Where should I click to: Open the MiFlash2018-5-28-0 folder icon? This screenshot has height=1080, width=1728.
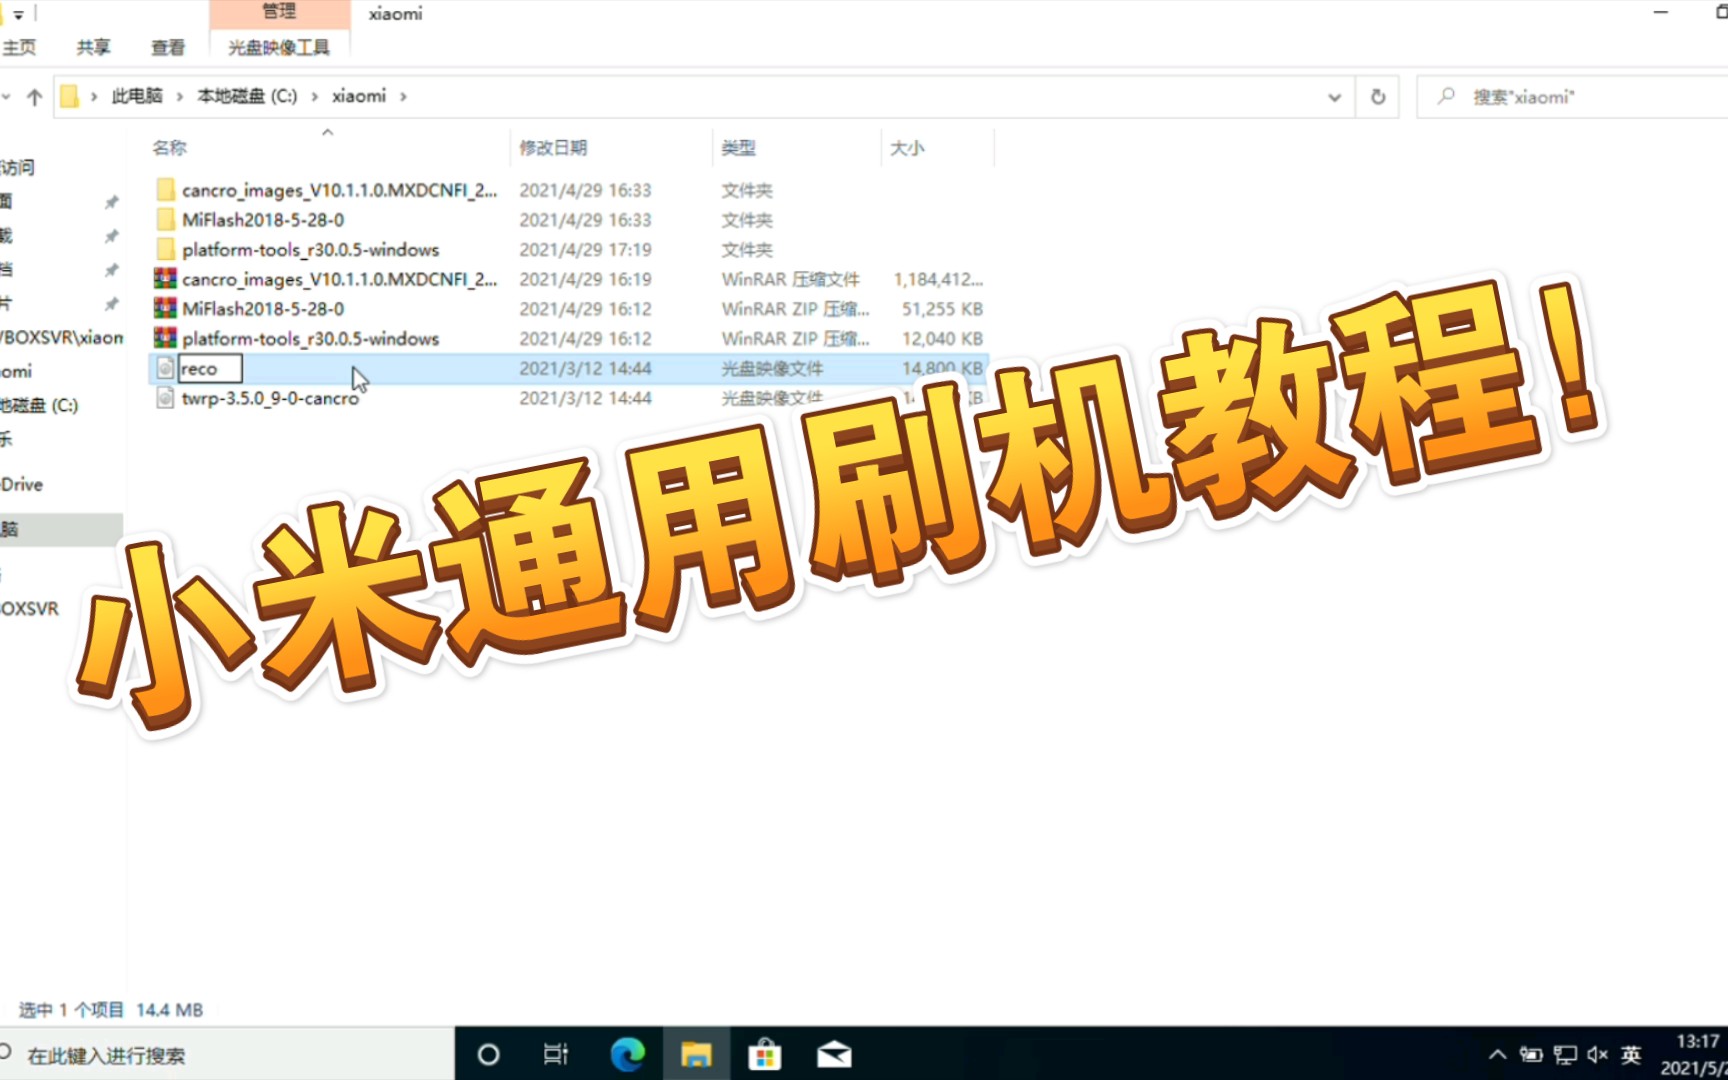click(166, 220)
